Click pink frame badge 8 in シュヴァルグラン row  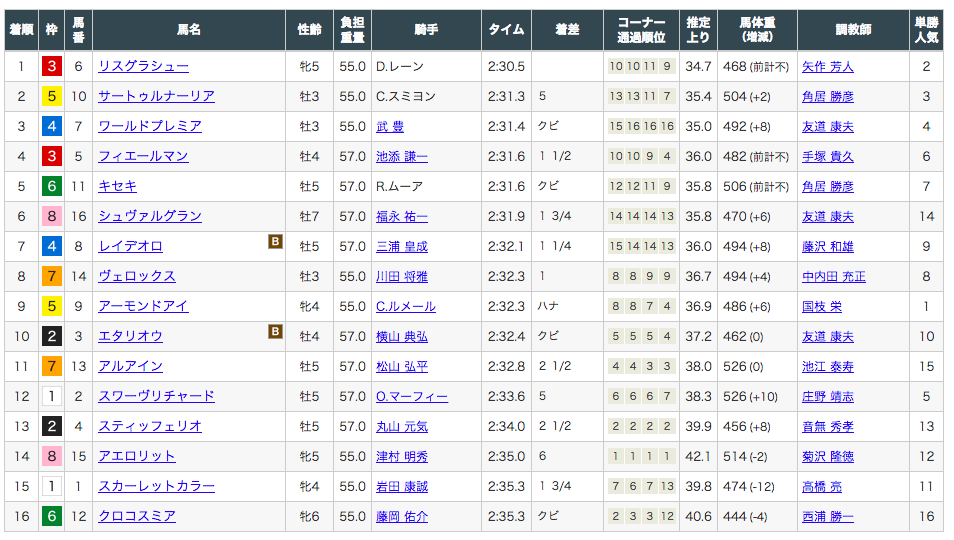pyautogui.click(x=52, y=216)
